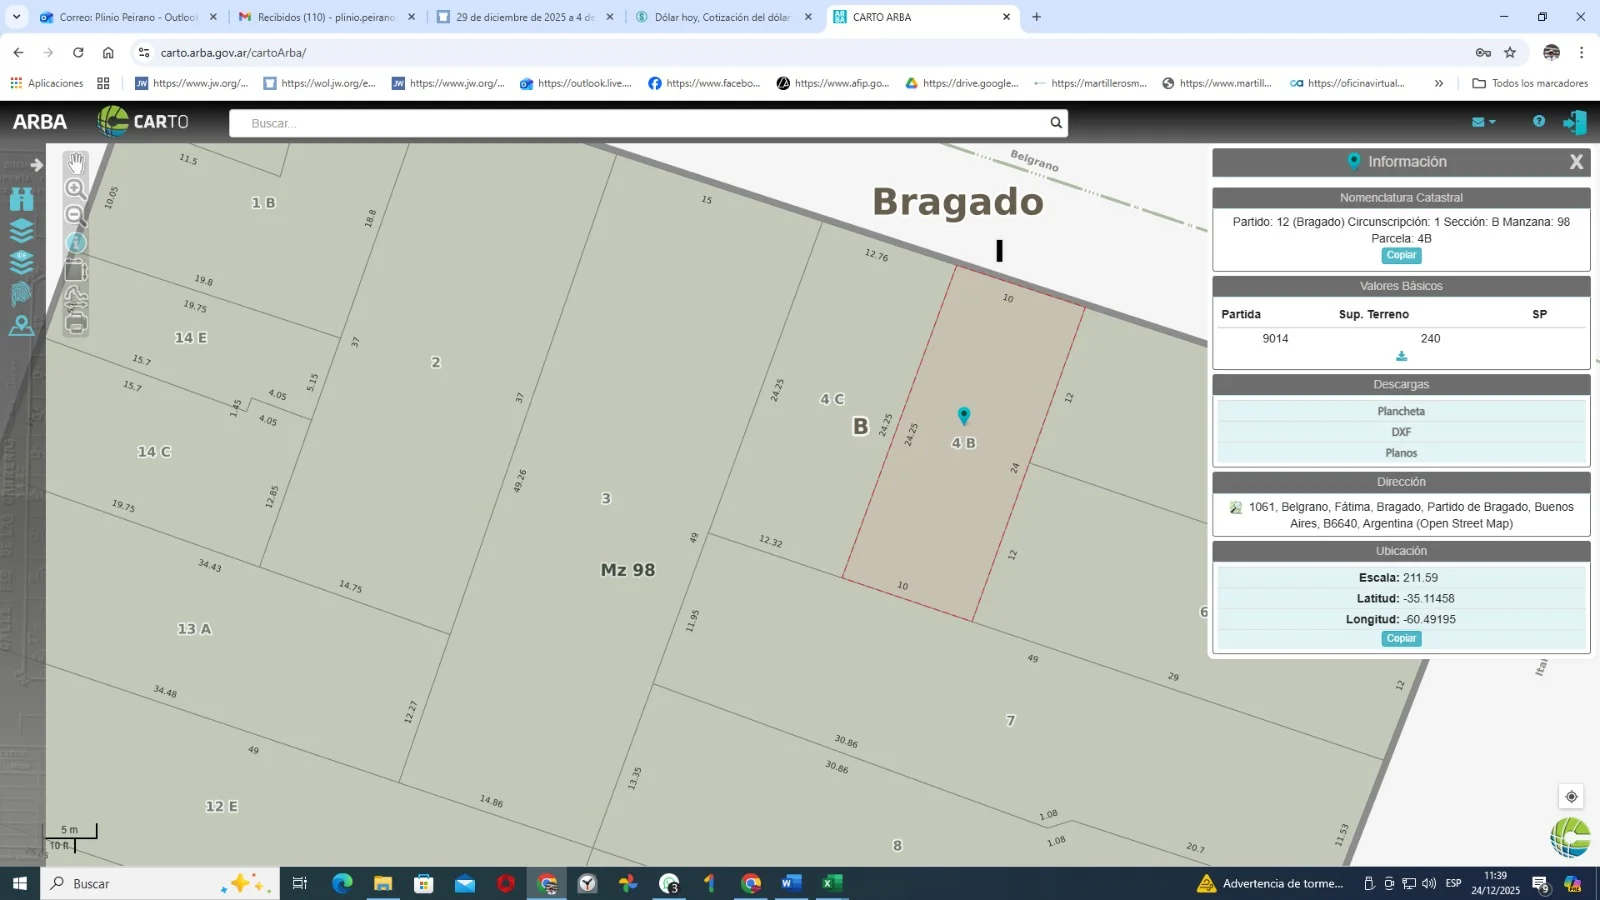This screenshot has height=900, width=1600.
Task: Click the zoom out magnifier tool
Action: 75,215
